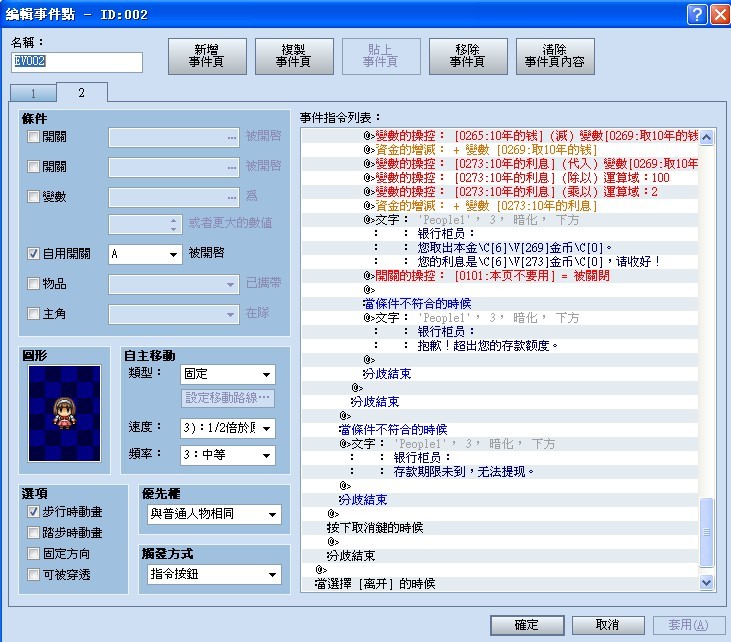Open the movement 類型 dropdown
The height and width of the screenshot is (642, 731).
tap(228, 374)
